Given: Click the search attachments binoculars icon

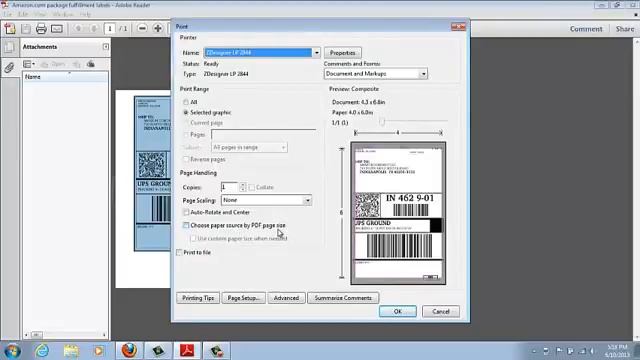Looking at the screenshot, I should (91, 64).
